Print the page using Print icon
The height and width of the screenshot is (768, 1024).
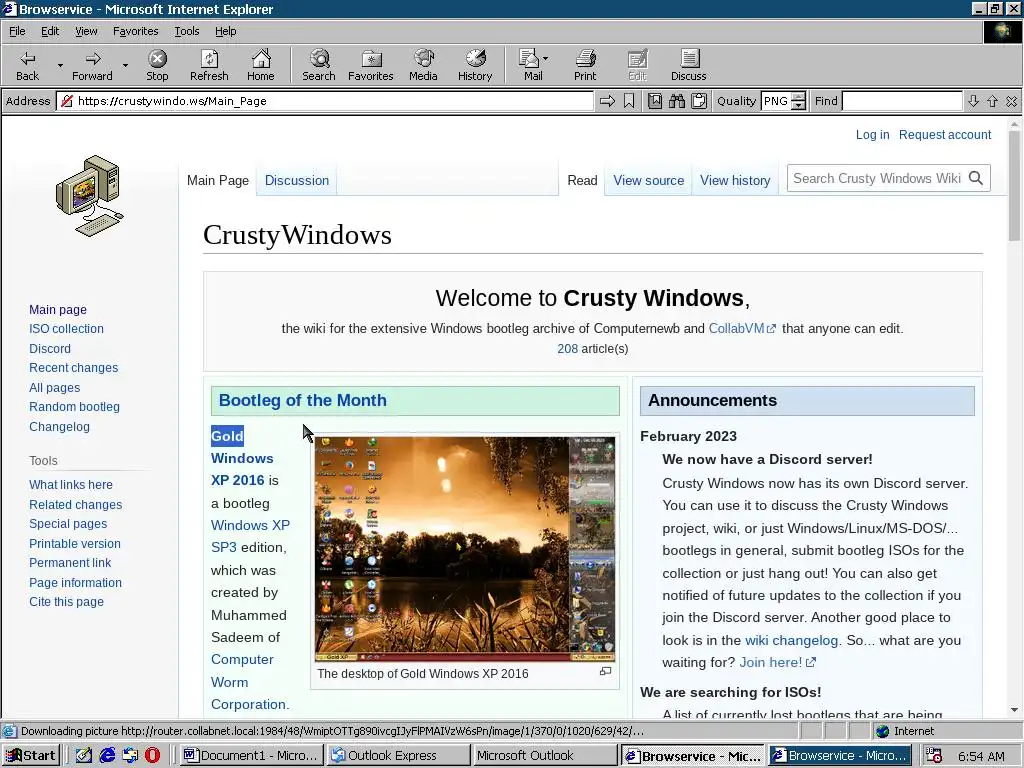585,59
